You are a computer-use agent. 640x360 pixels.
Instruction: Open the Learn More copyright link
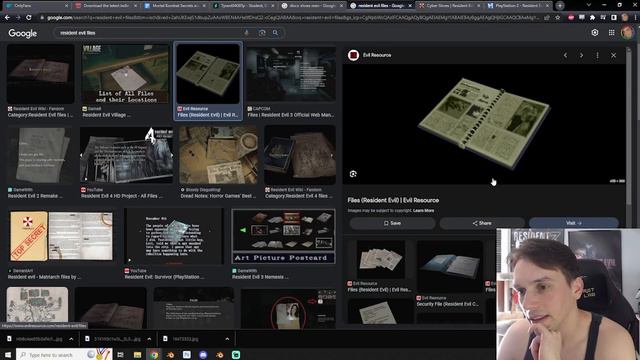(424, 211)
